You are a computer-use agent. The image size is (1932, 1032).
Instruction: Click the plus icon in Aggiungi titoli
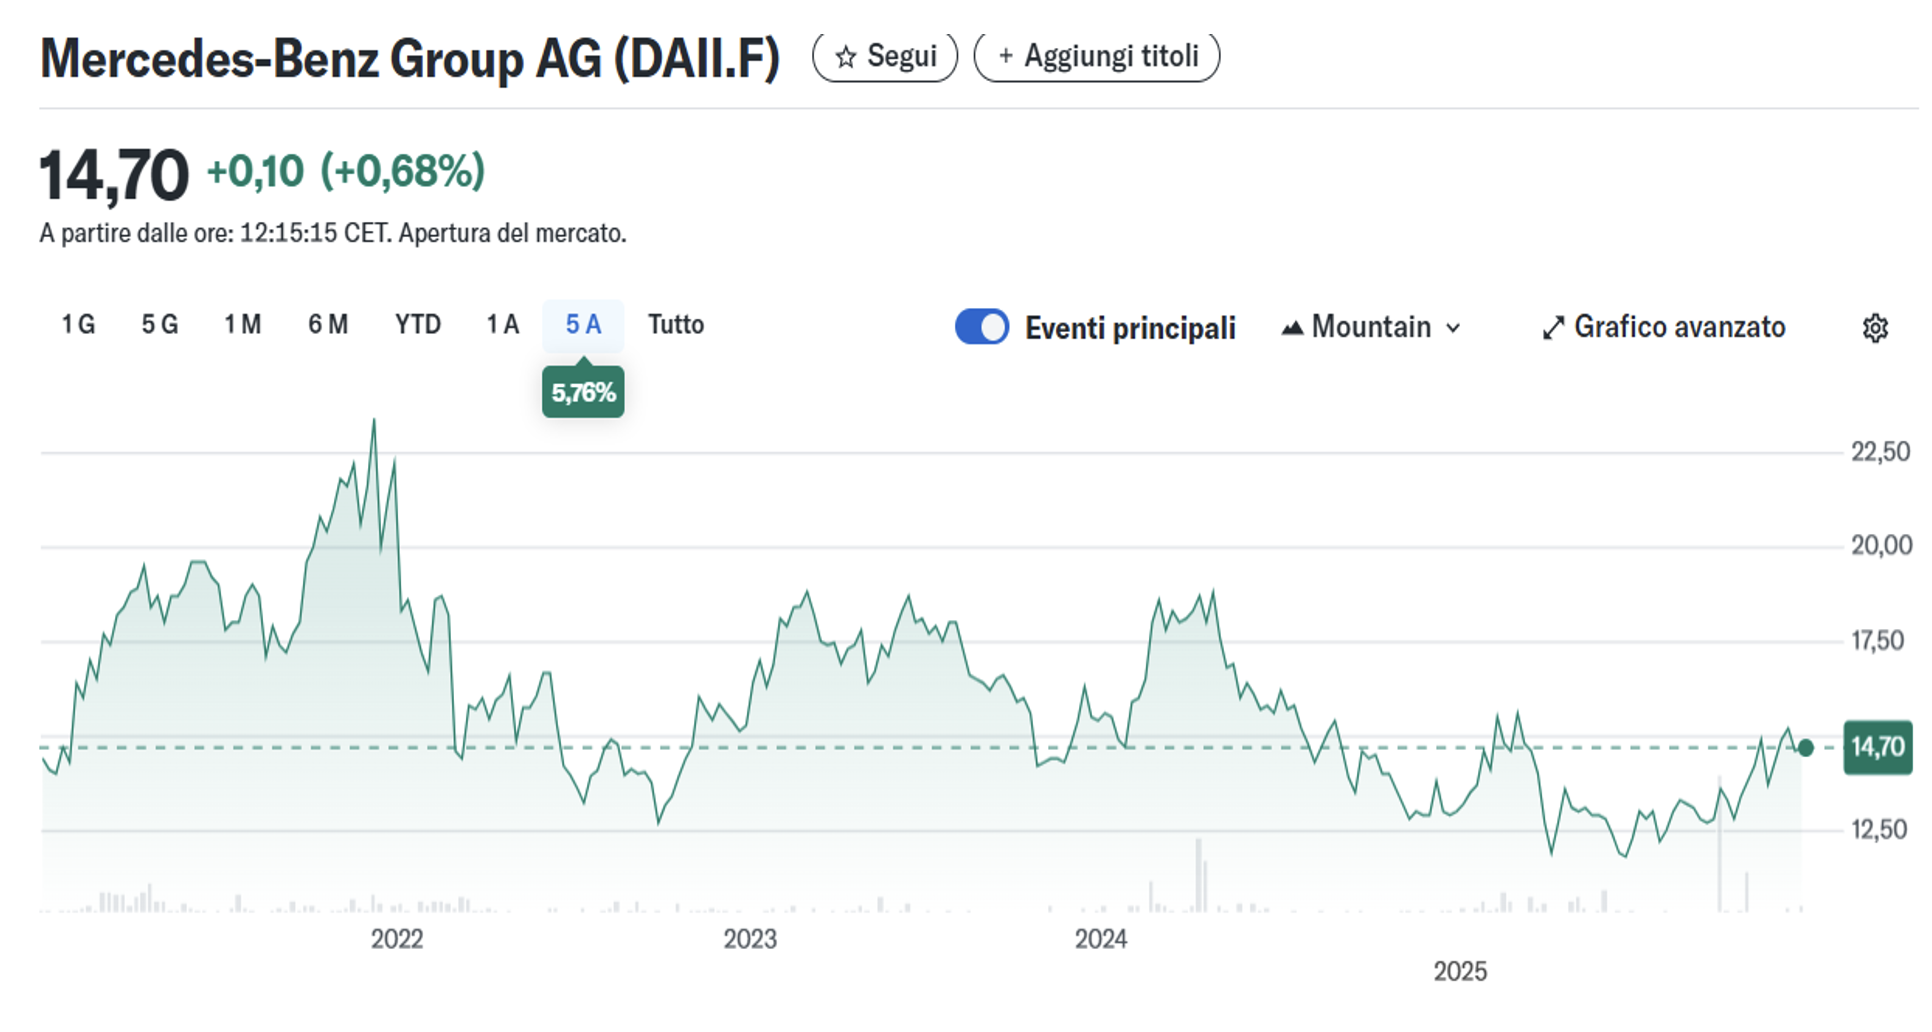1005,57
